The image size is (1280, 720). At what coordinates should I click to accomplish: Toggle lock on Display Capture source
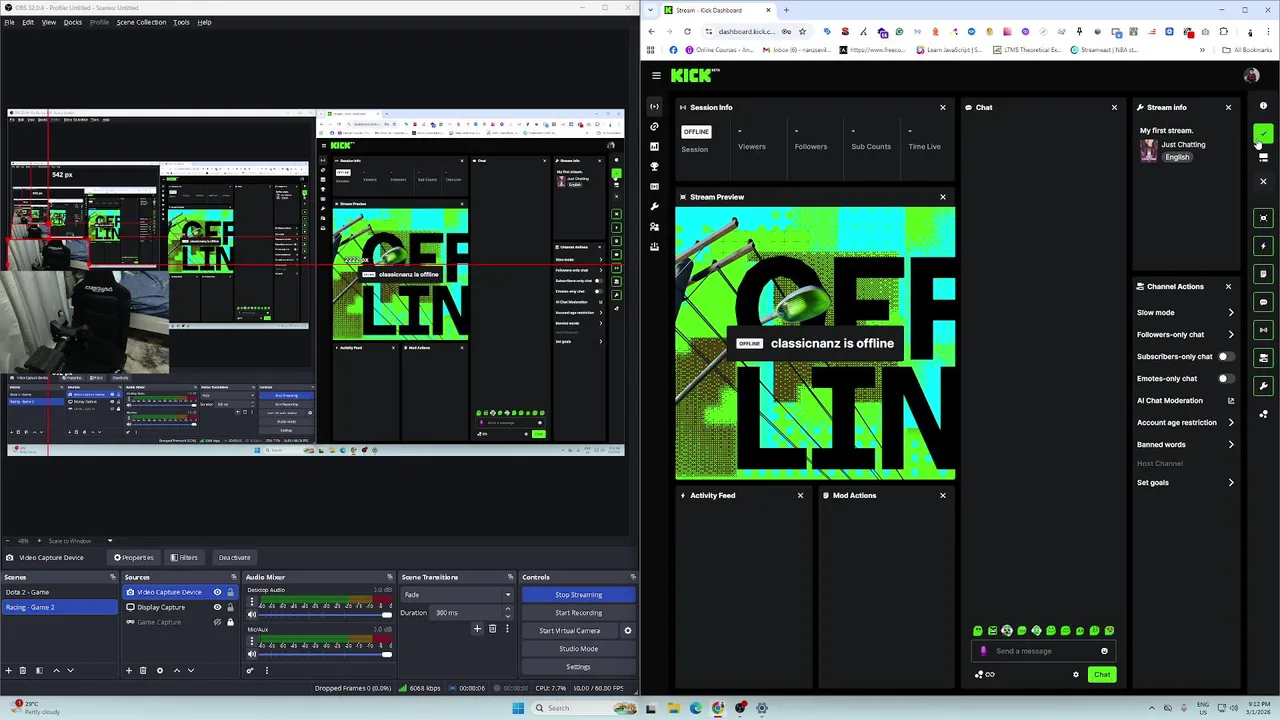230,607
